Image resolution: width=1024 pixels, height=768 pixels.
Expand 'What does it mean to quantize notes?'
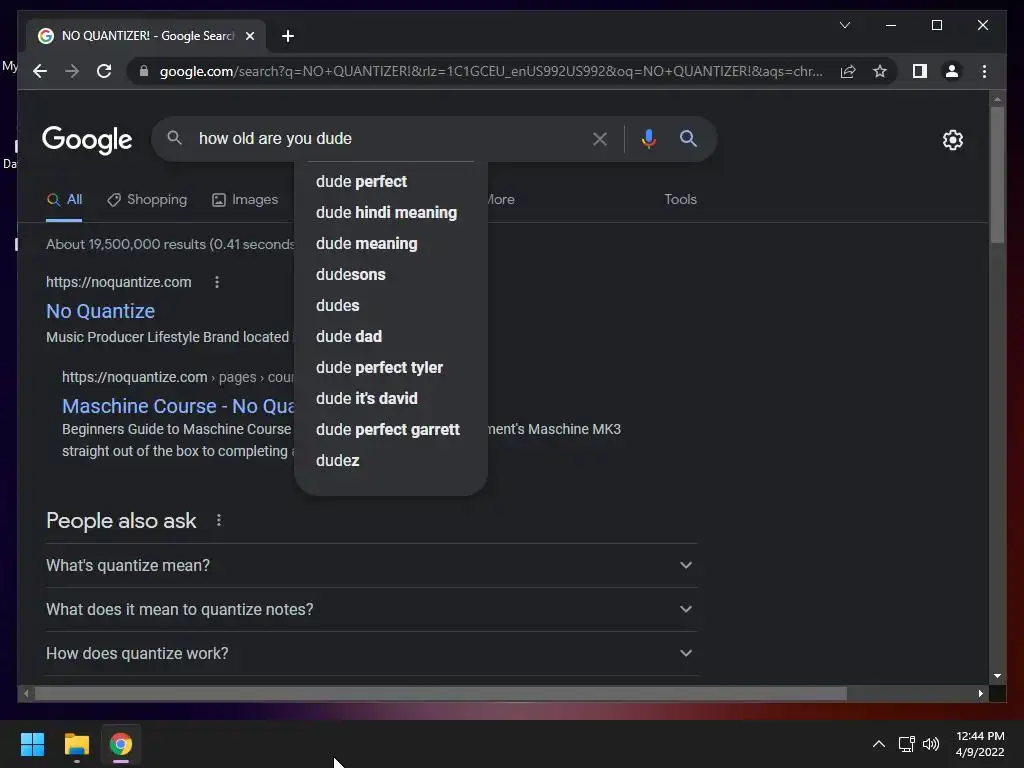click(x=372, y=609)
